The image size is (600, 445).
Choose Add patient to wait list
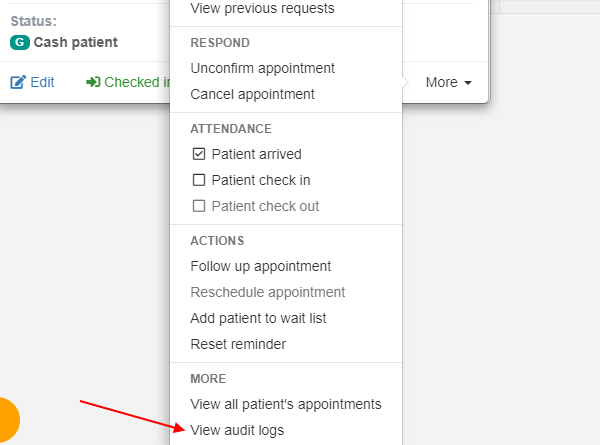[258, 318]
